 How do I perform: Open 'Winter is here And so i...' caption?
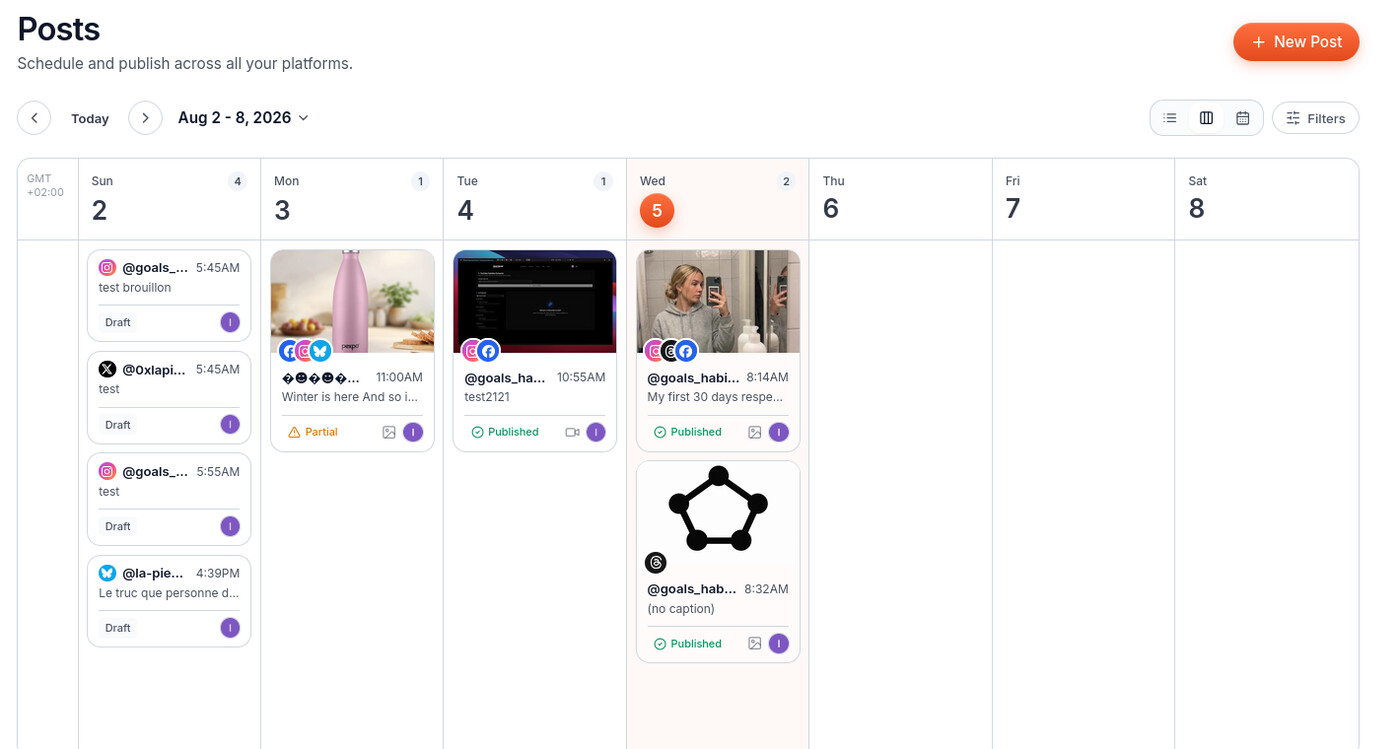coord(350,397)
